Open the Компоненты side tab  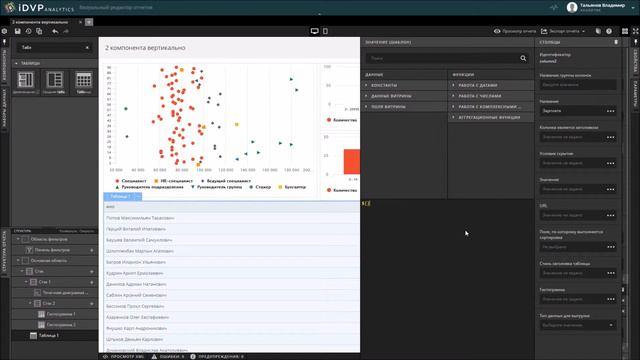(x=4, y=64)
